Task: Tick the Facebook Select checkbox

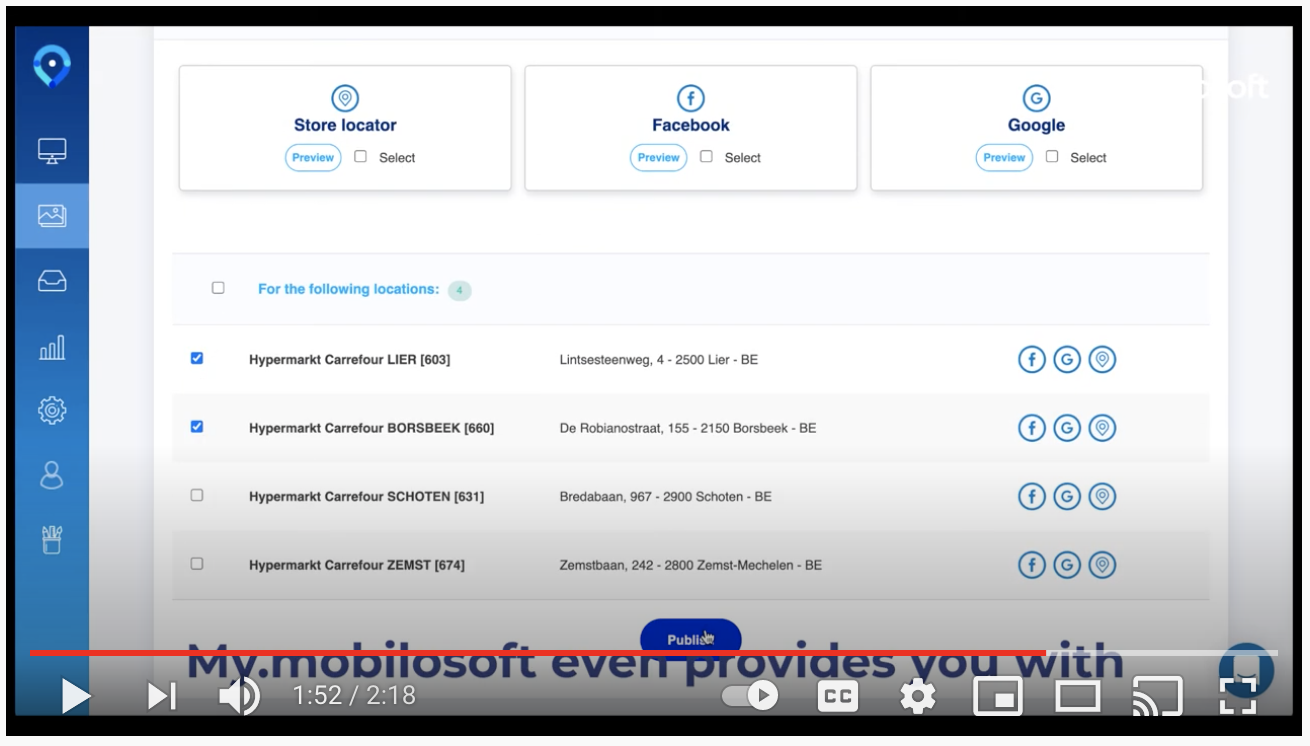Action: [x=706, y=157]
